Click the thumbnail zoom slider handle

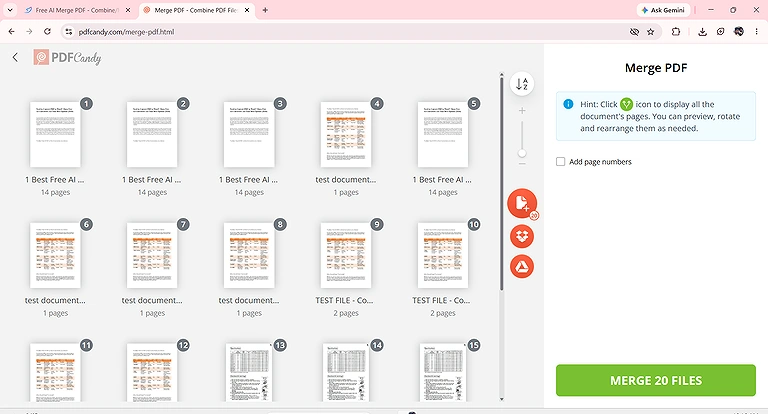click(522, 153)
